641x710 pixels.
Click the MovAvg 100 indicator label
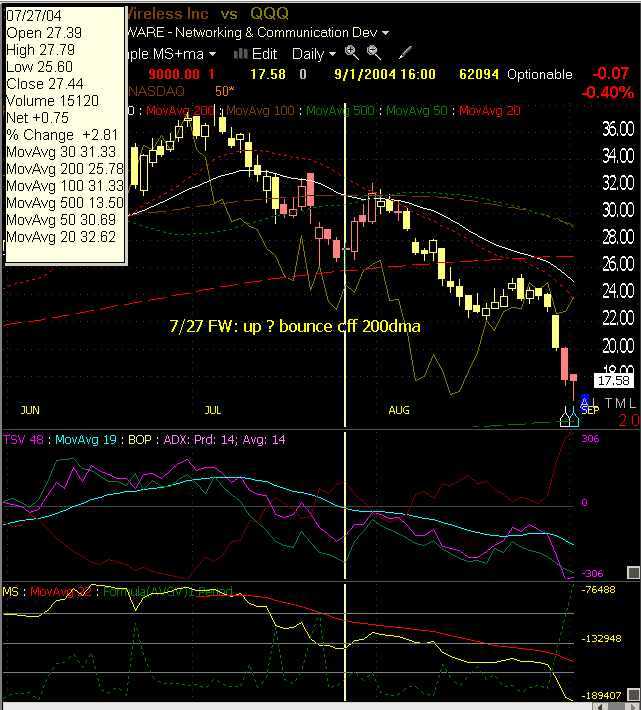260,110
